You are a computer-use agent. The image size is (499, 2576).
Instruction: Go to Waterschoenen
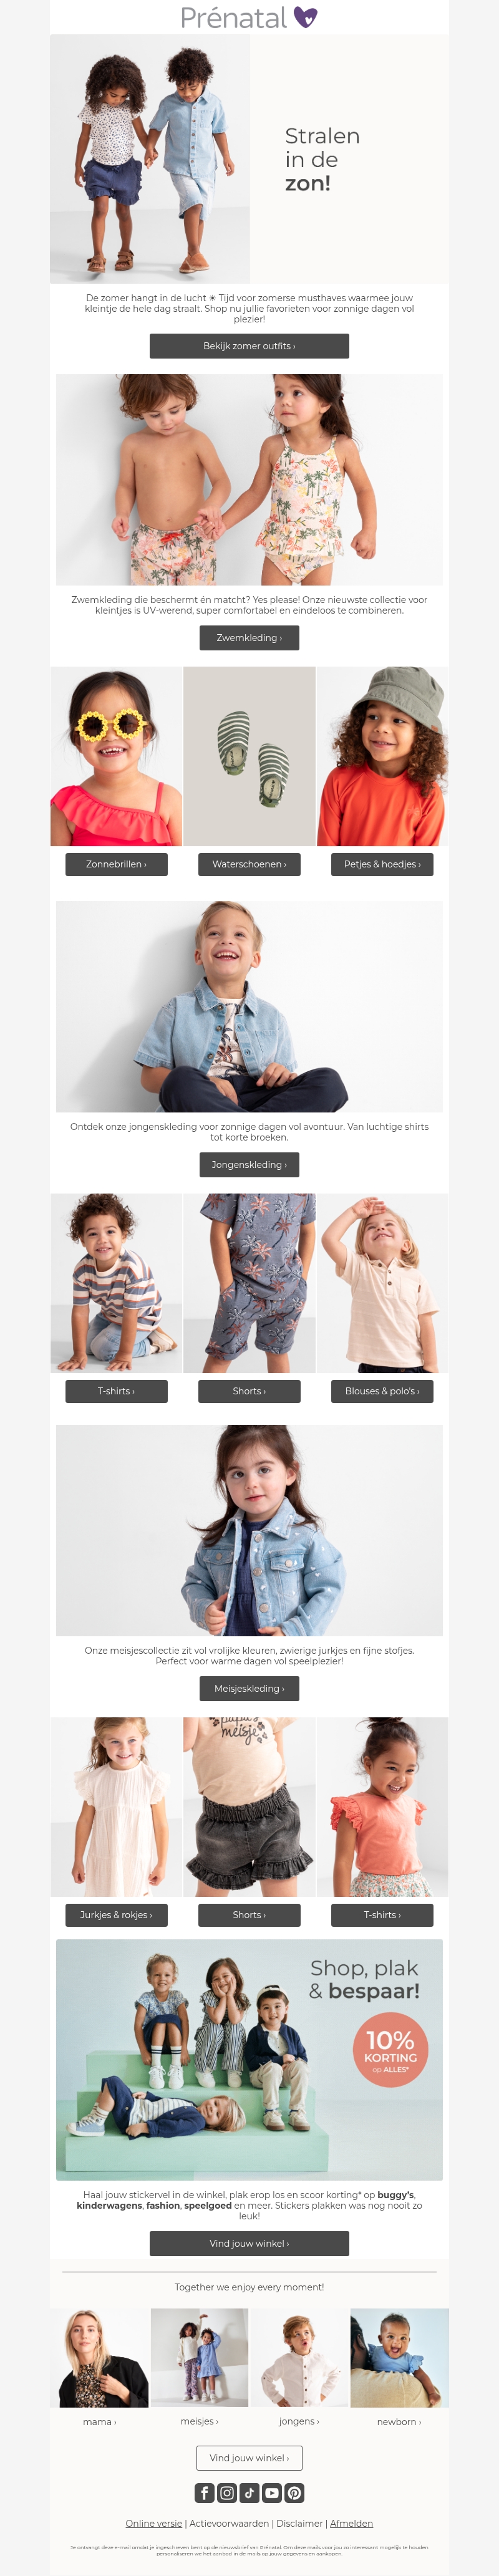[249, 864]
